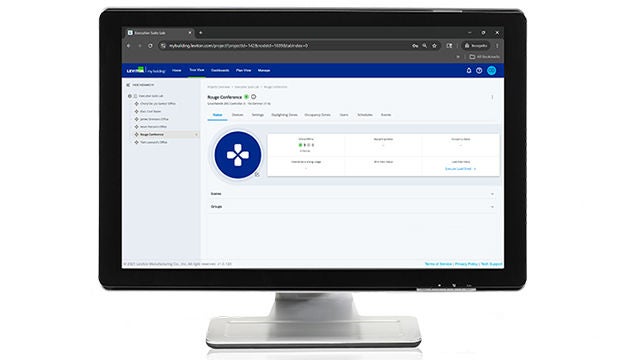Viewport: 640px width, 360px height.
Task: Click the large blue room controller icon
Action: [x=238, y=155]
